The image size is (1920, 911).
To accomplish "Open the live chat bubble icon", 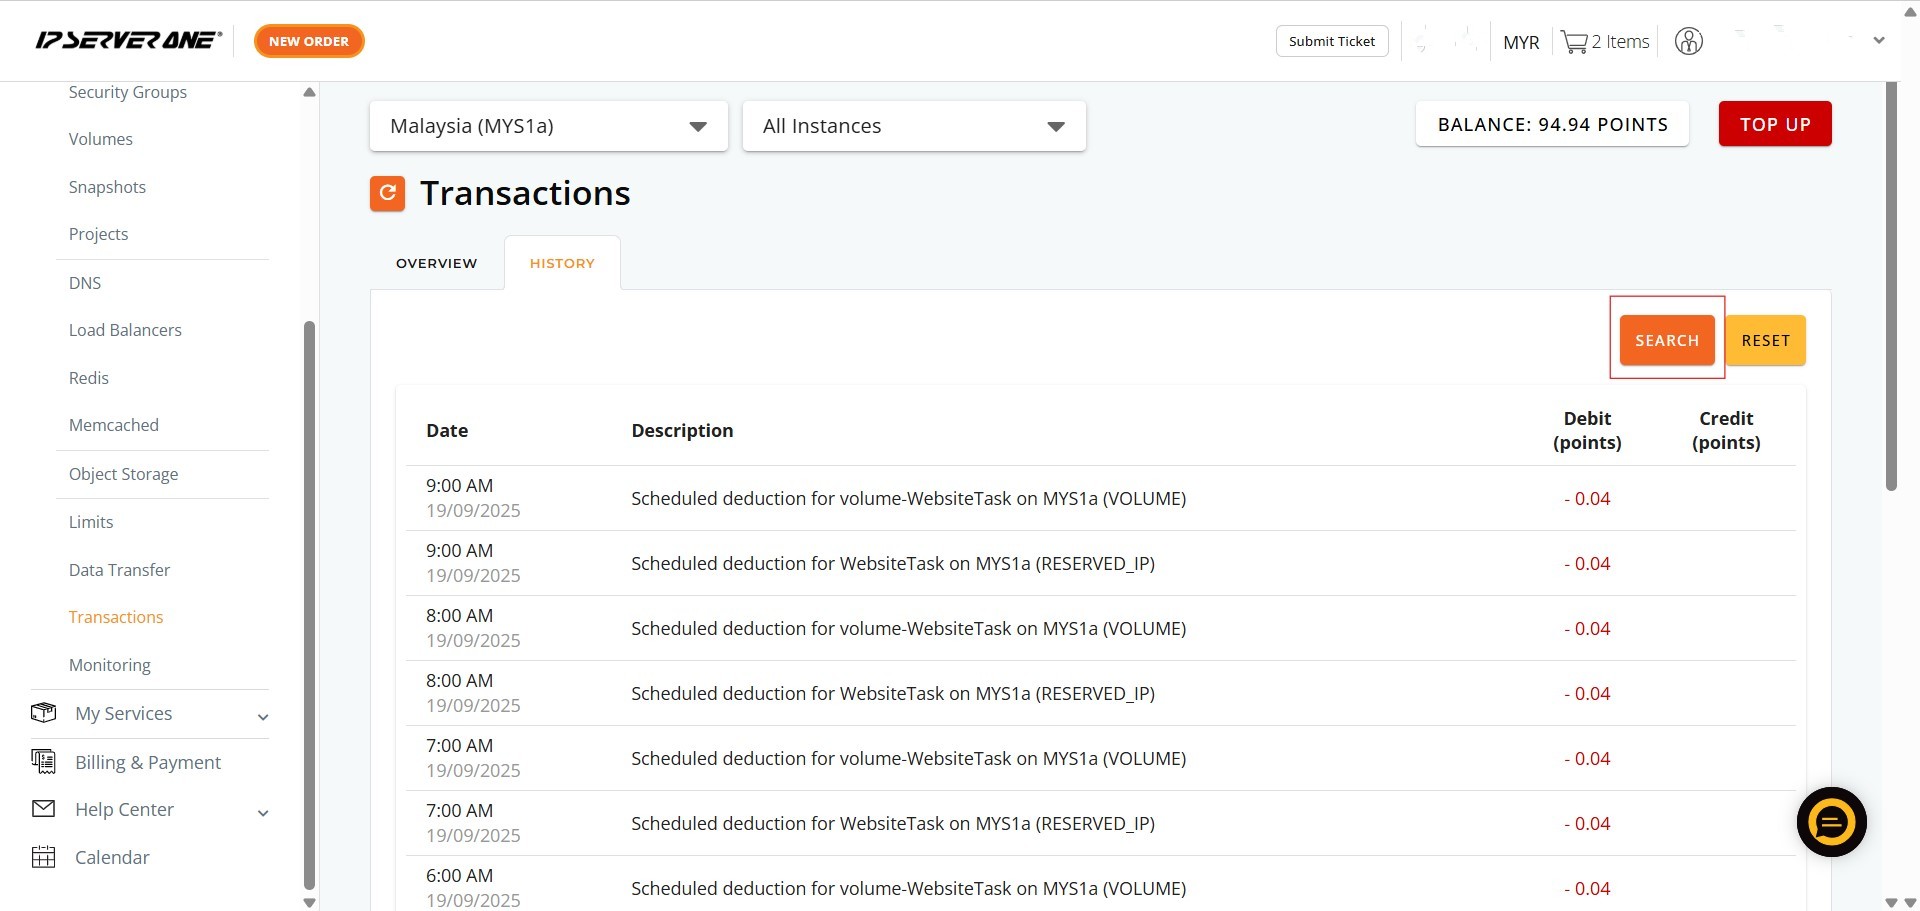I will (x=1831, y=822).
